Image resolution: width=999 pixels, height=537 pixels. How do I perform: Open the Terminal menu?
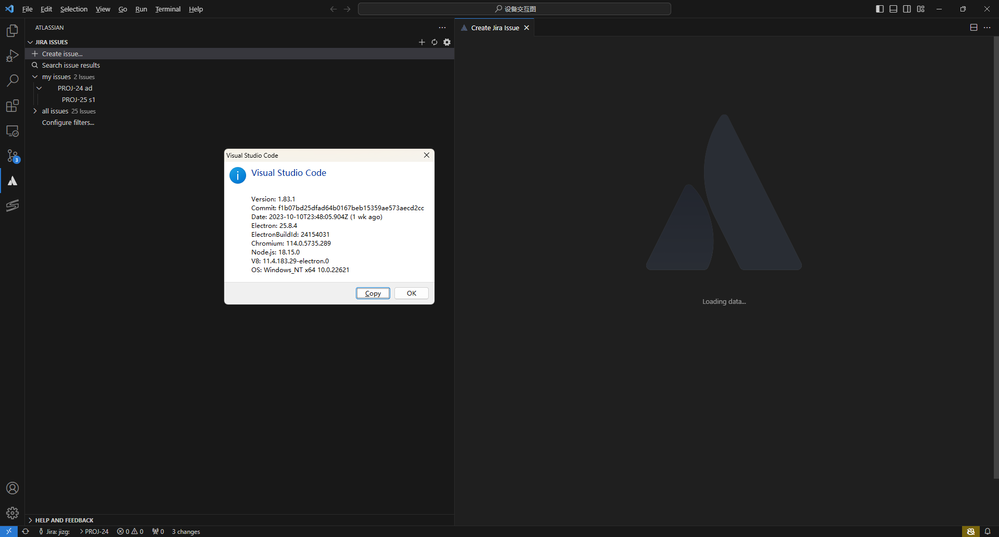[x=168, y=9]
